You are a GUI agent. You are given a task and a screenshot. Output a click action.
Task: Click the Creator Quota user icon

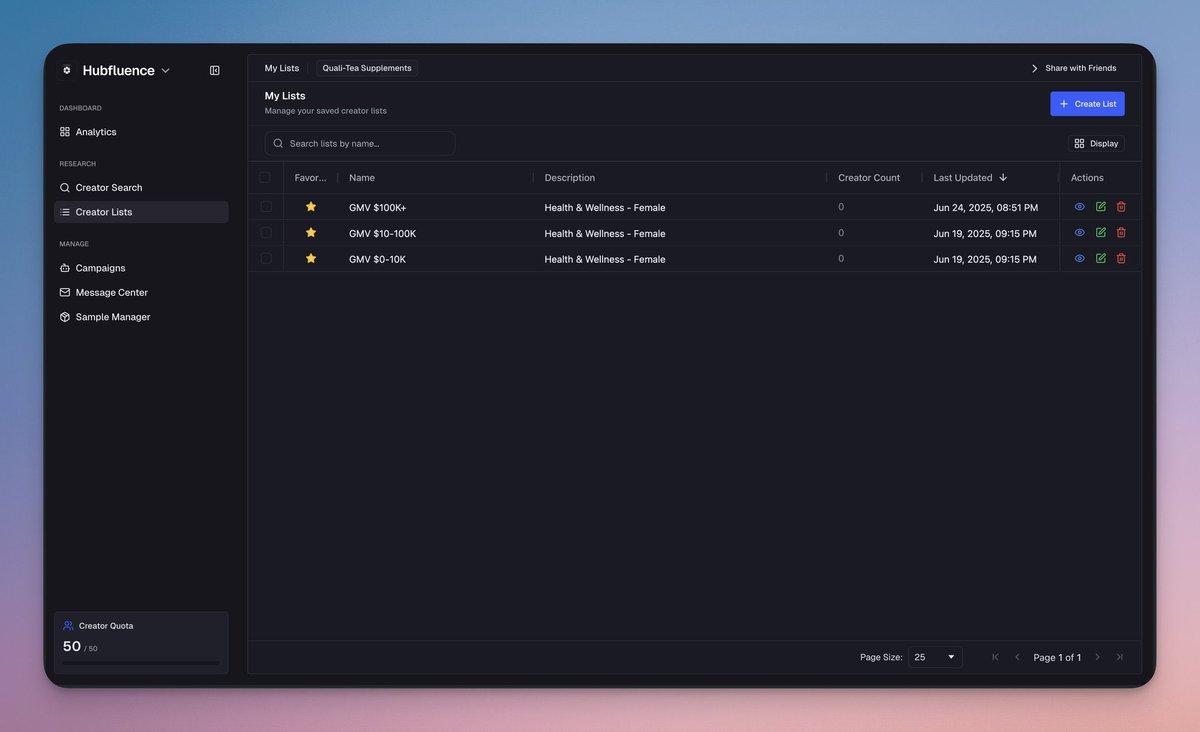pyautogui.click(x=68, y=625)
